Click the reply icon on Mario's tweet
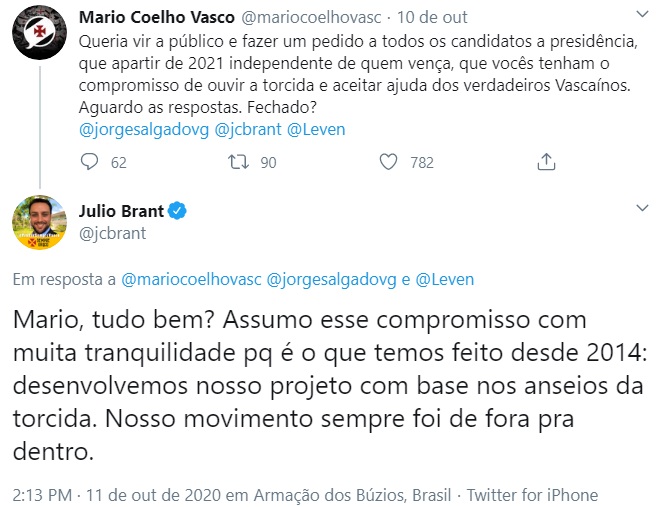Image resolution: width=659 pixels, height=507 pixels. [x=90, y=162]
